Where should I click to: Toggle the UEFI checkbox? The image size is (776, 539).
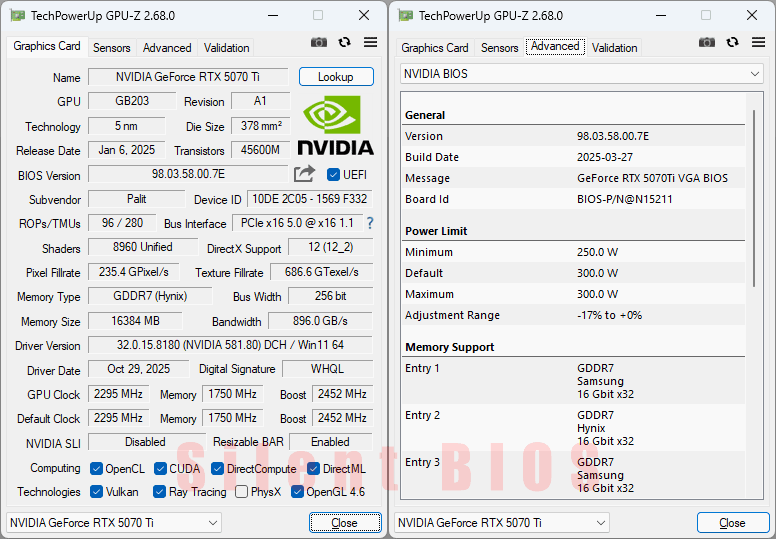pyautogui.click(x=333, y=174)
